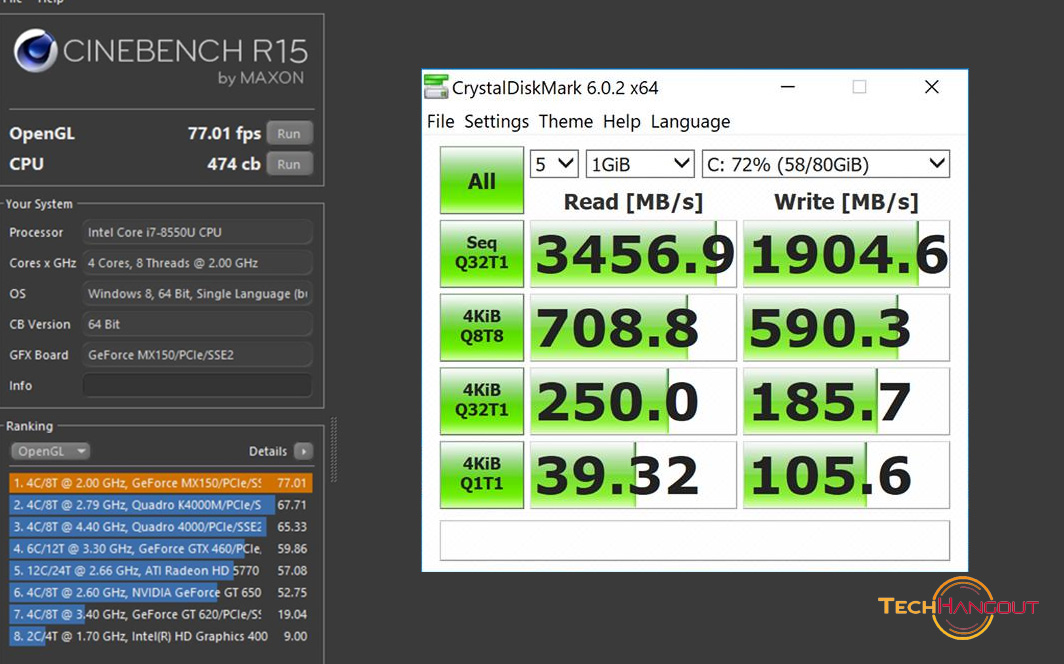Run the OpenGL benchmark in Cinebench
Viewport: 1064px width, 664px height.
(289, 134)
